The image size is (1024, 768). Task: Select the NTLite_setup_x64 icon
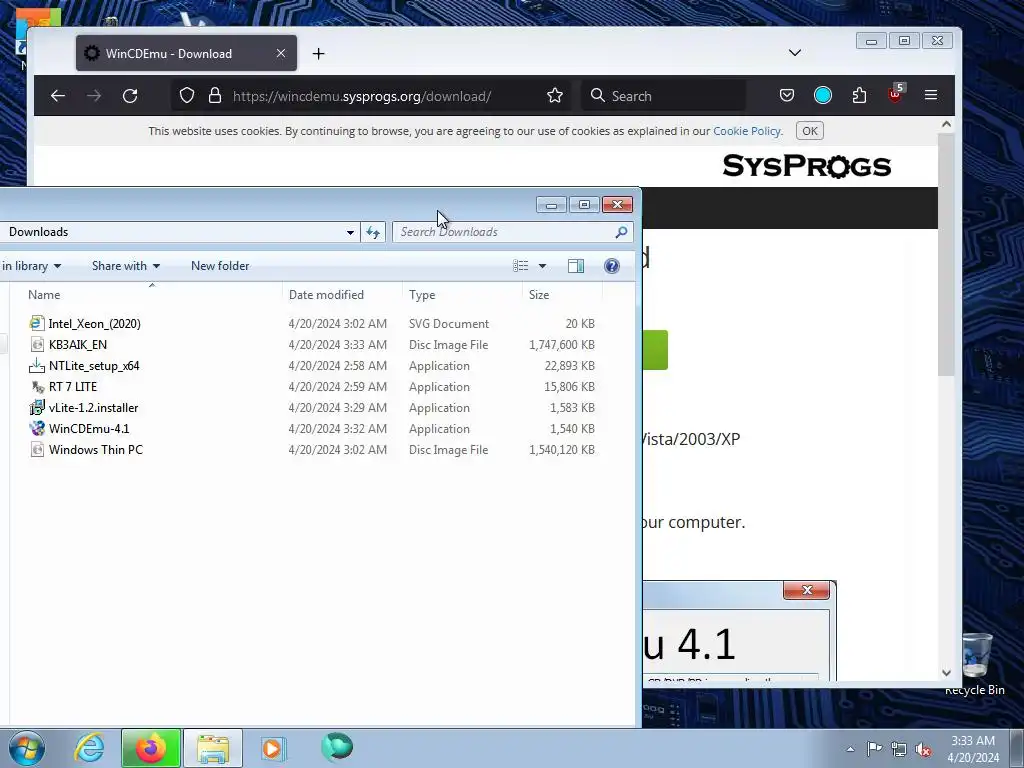point(37,366)
